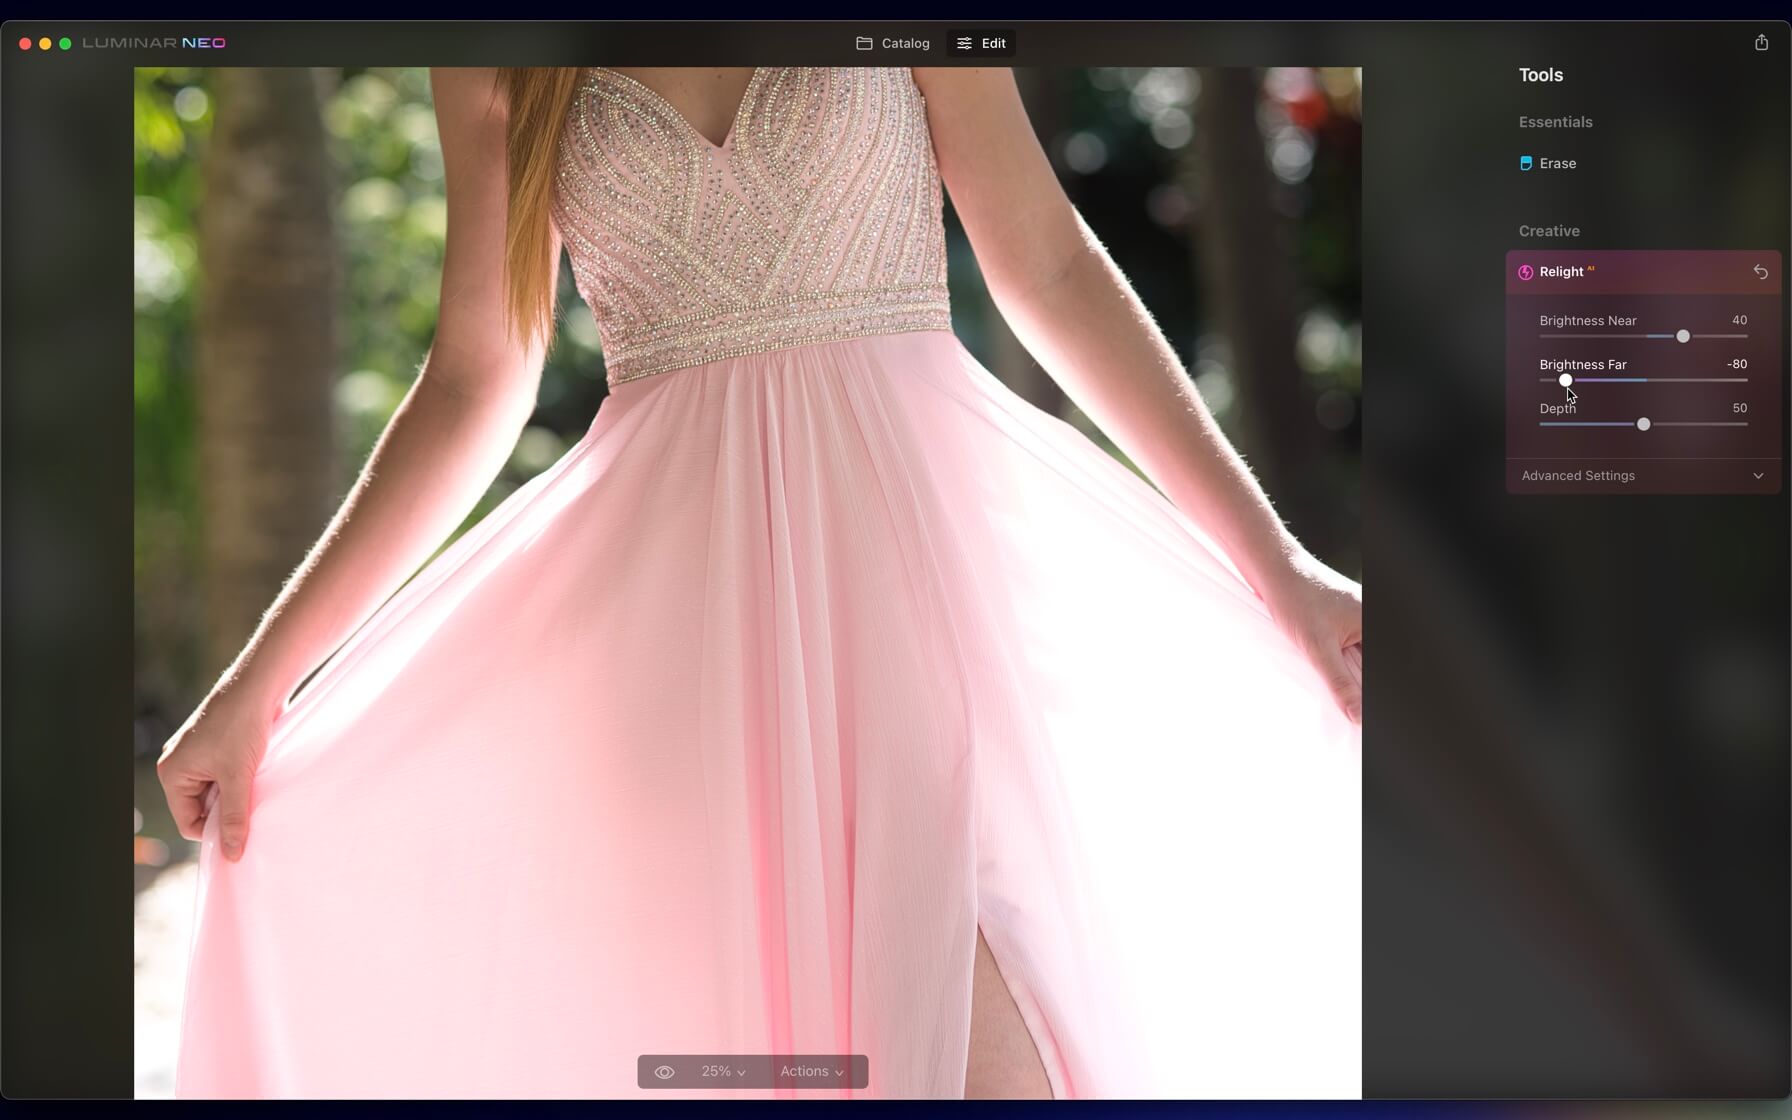Open the 25% zoom dropdown
Screen dimensions: 1792x1120
click(723, 1072)
